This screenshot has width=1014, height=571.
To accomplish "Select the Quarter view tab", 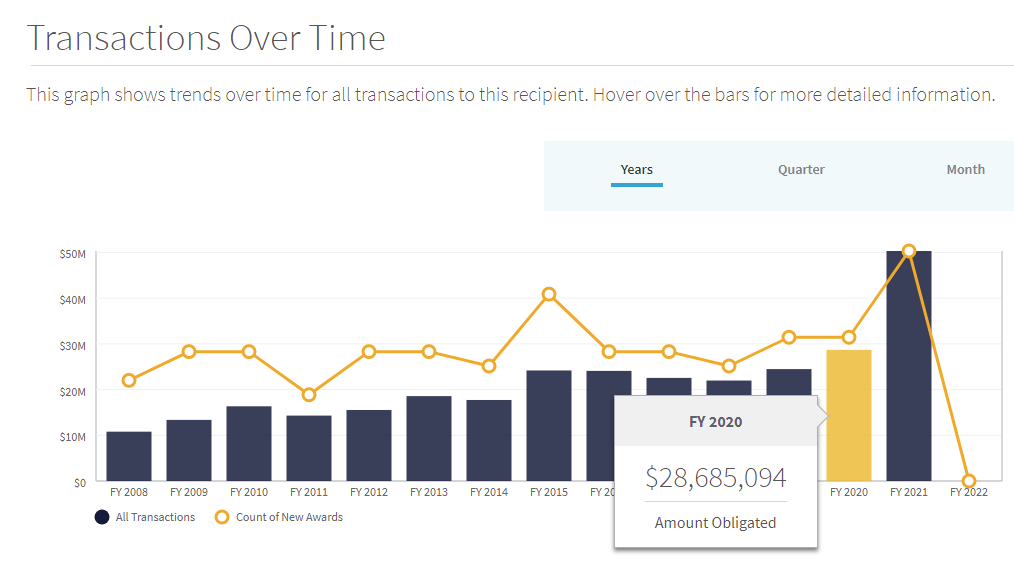I will point(801,170).
